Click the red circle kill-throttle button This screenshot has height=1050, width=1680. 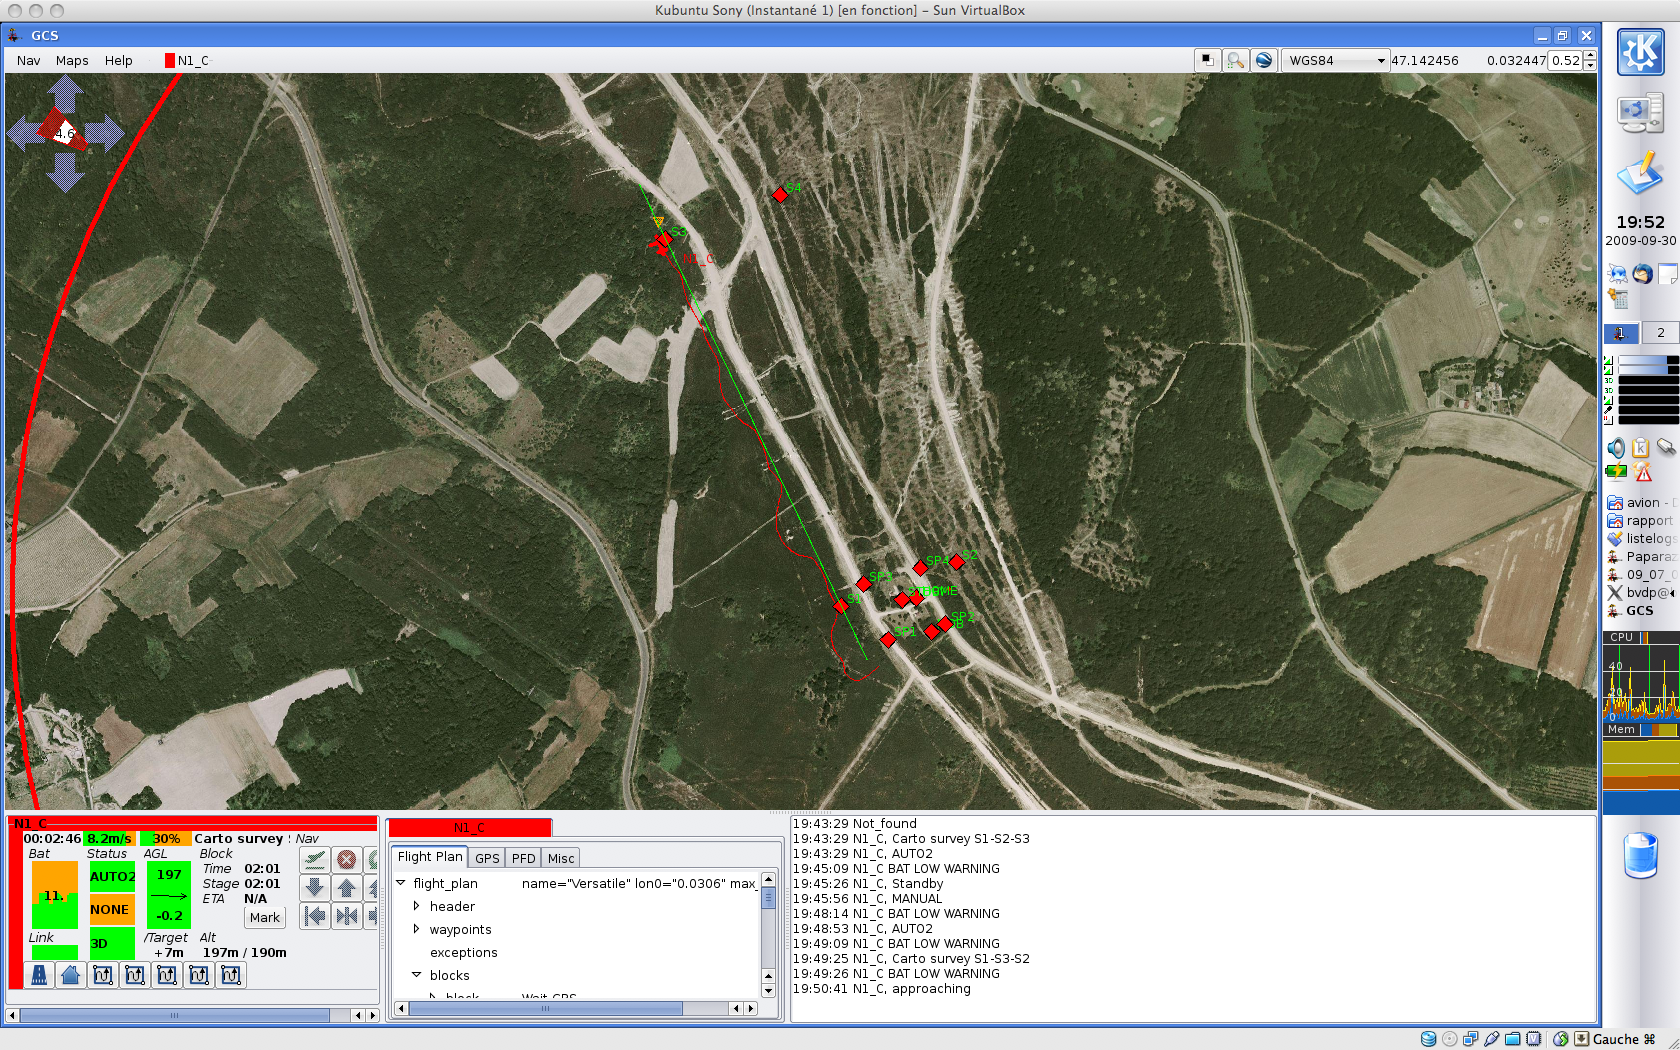346,860
